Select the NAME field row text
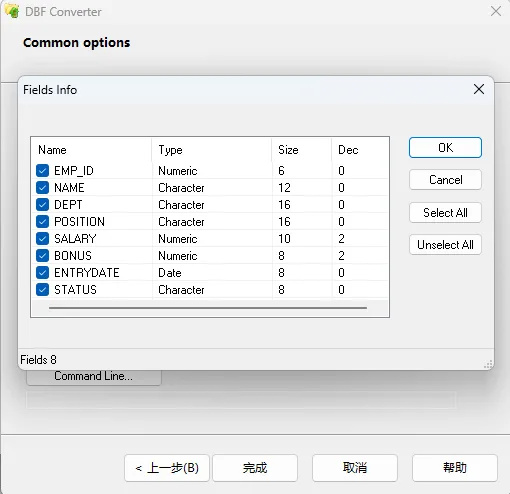Screen dimensions: 510x494 (x=69, y=188)
